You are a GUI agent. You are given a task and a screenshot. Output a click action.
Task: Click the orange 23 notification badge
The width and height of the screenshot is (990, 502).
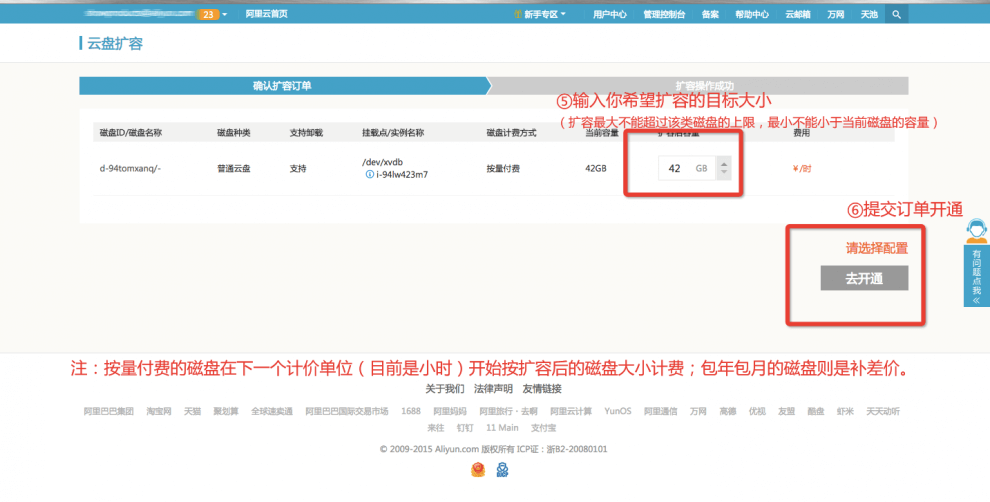click(208, 15)
